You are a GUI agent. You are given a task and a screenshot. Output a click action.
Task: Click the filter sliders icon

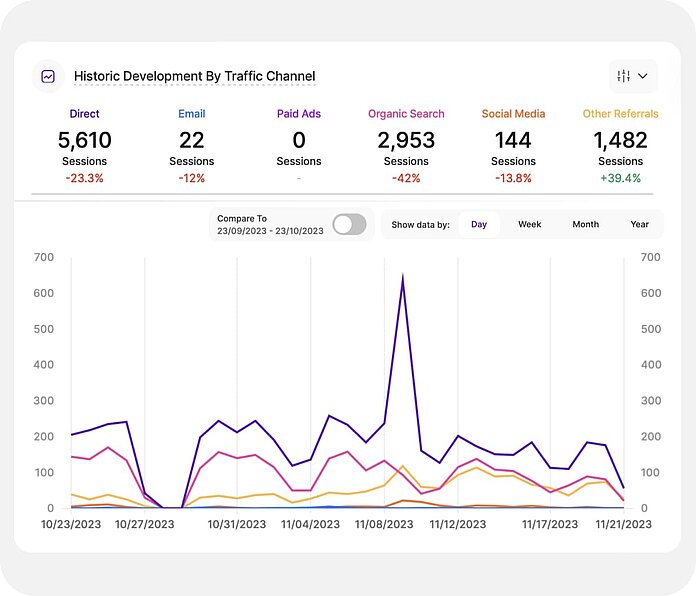(x=624, y=76)
